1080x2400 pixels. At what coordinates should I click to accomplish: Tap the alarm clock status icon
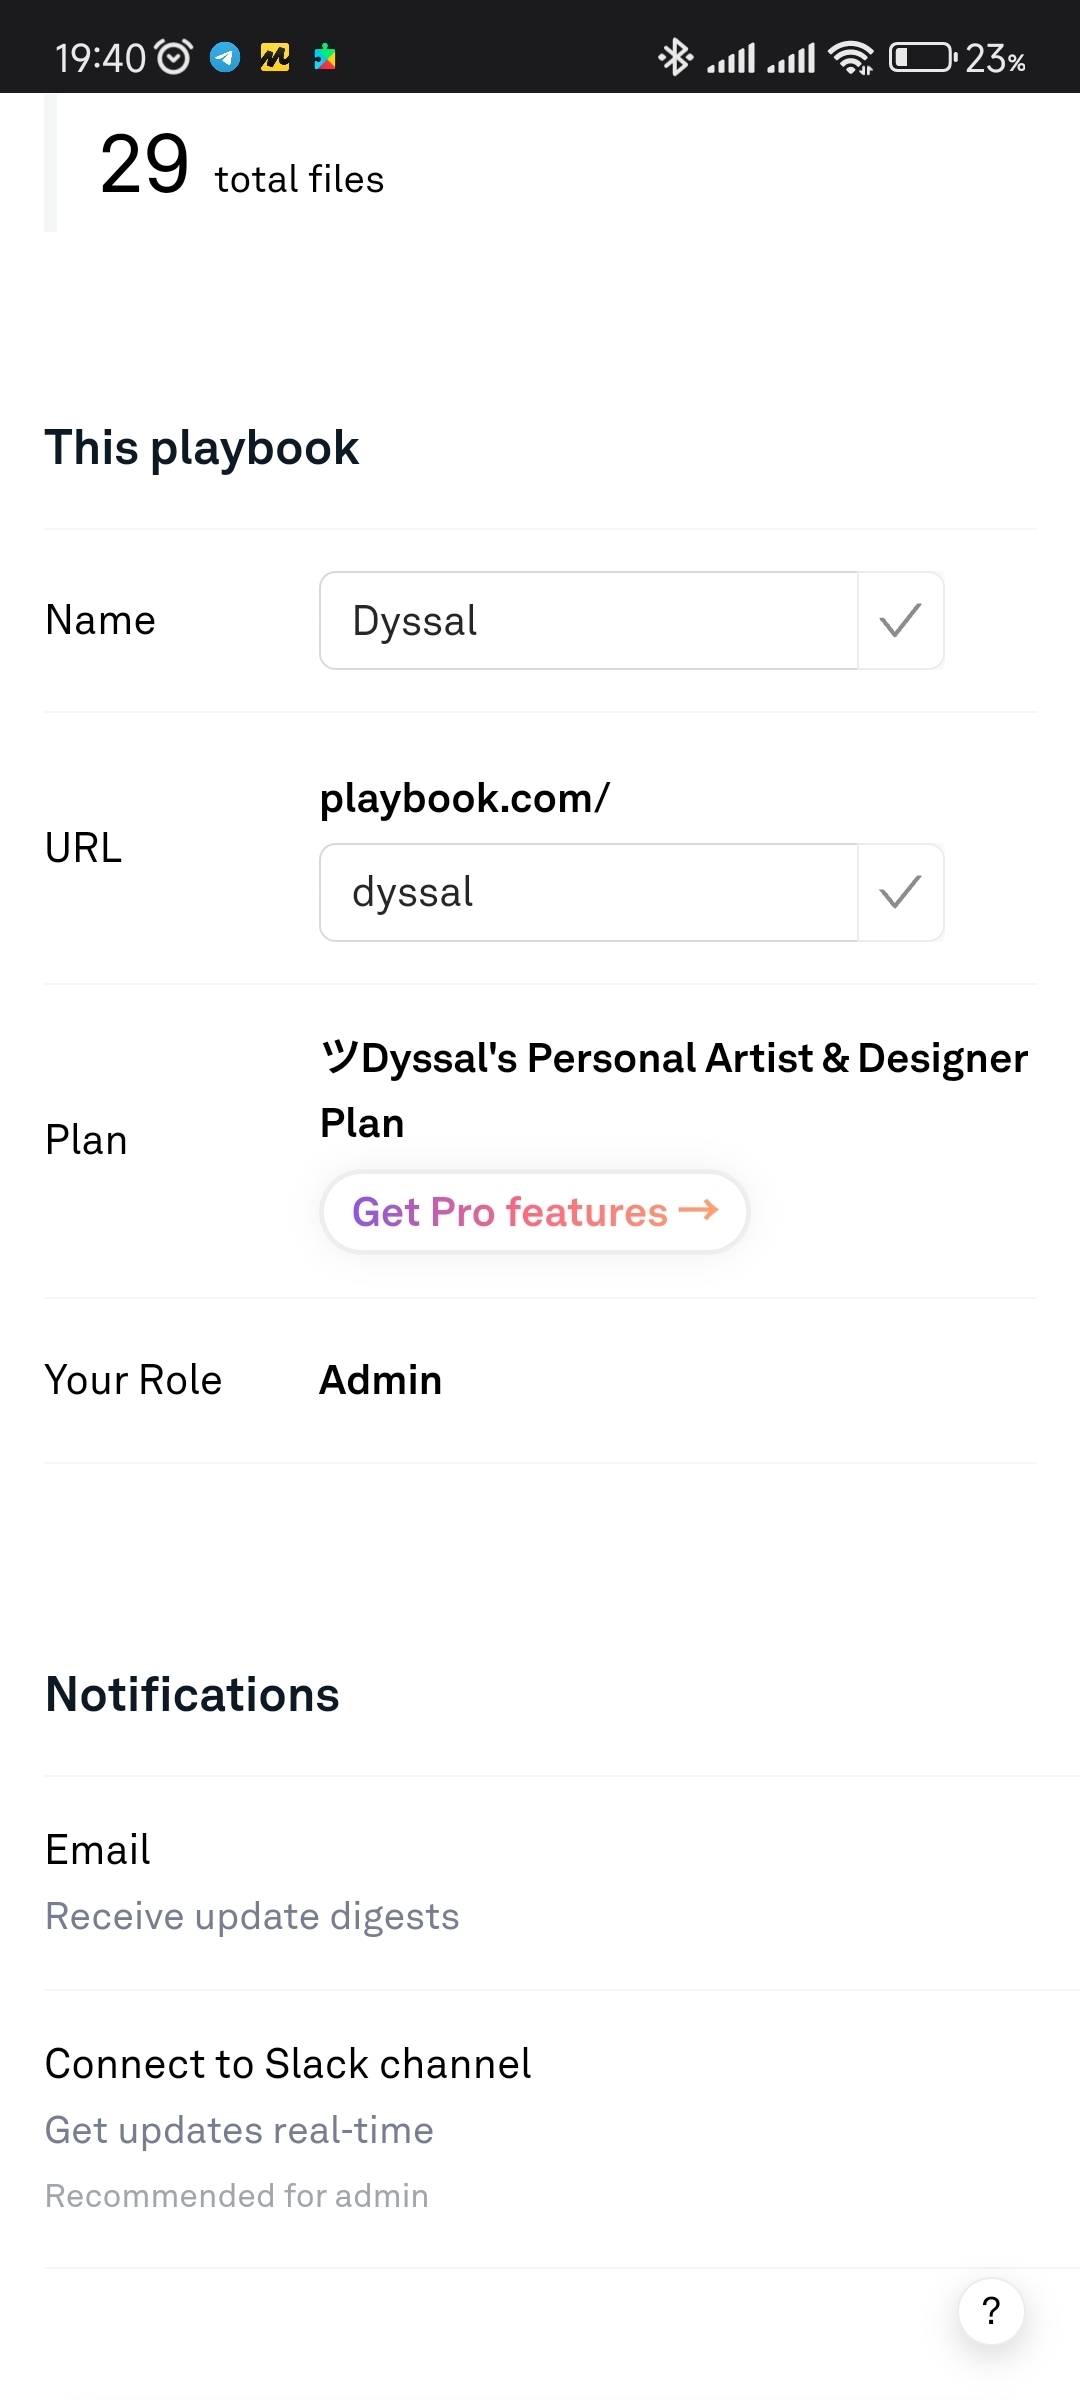pos(174,58)
